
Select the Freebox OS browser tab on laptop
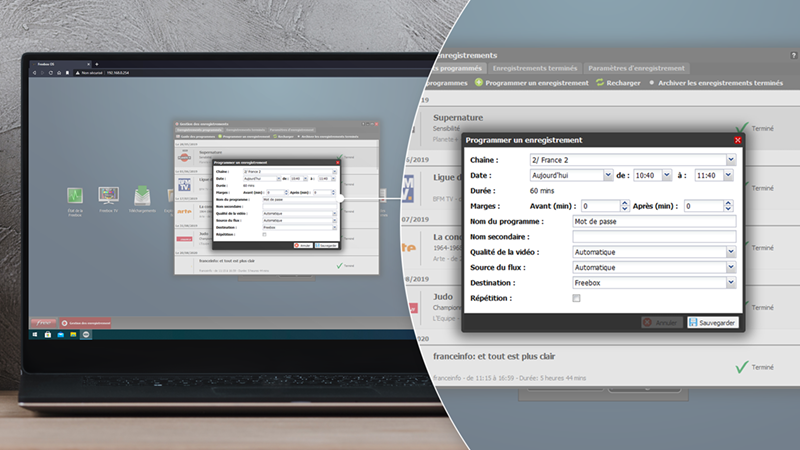(61, 64)
